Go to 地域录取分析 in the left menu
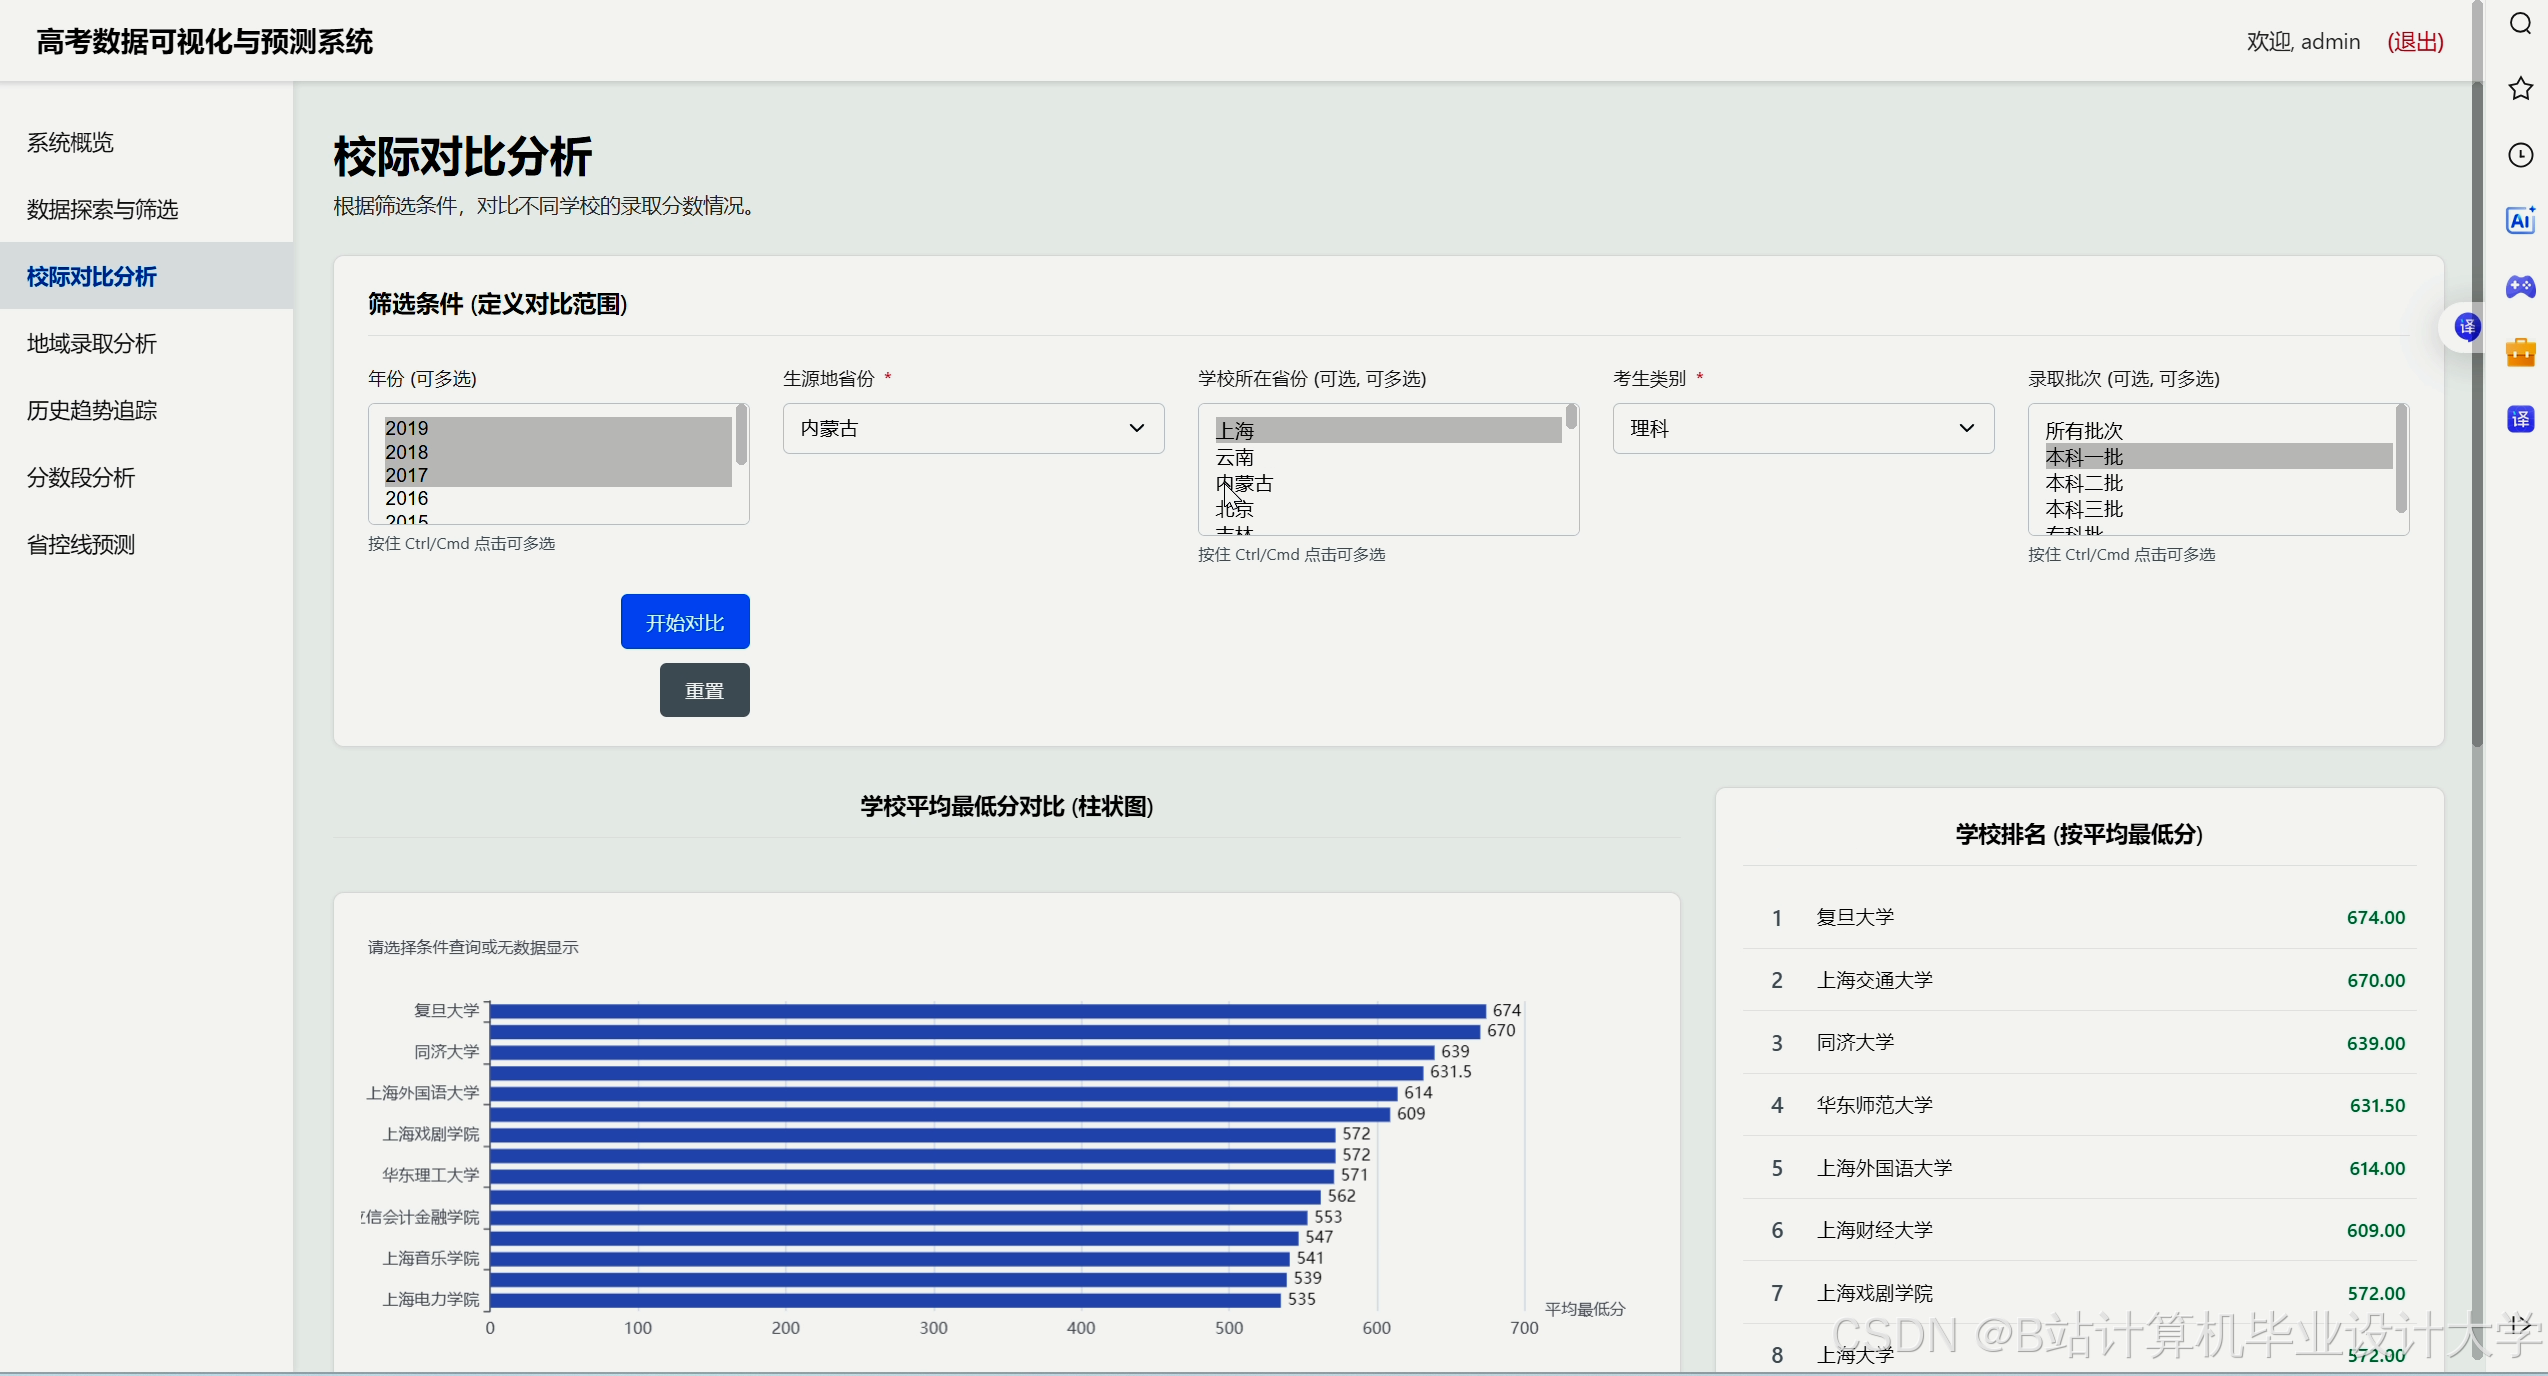This screenshot has width=2548, height=1376. tap(92, 344)
